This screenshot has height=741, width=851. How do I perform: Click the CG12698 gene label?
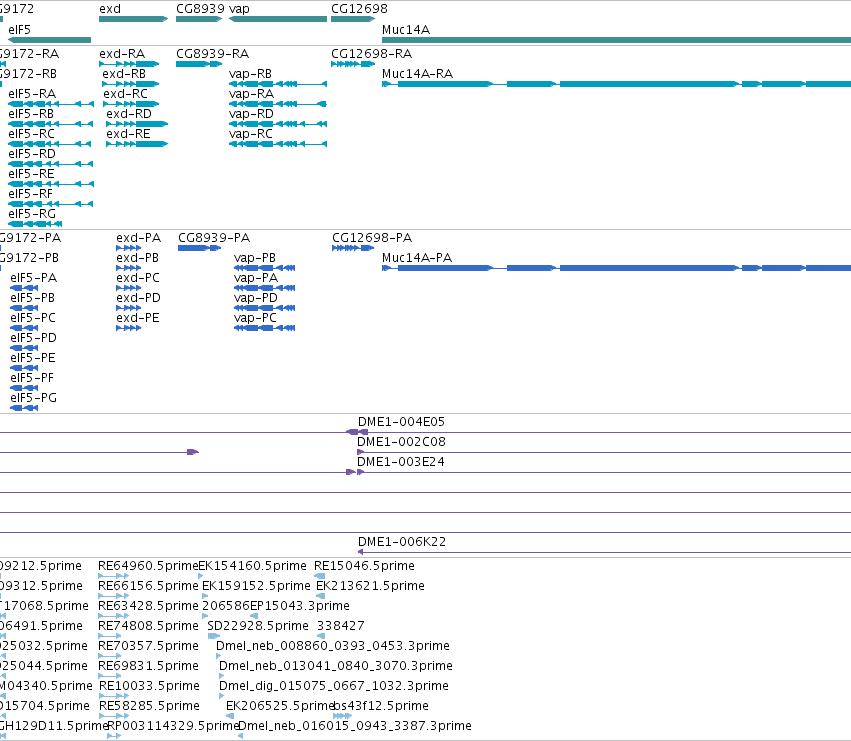(x=359, y=9)
